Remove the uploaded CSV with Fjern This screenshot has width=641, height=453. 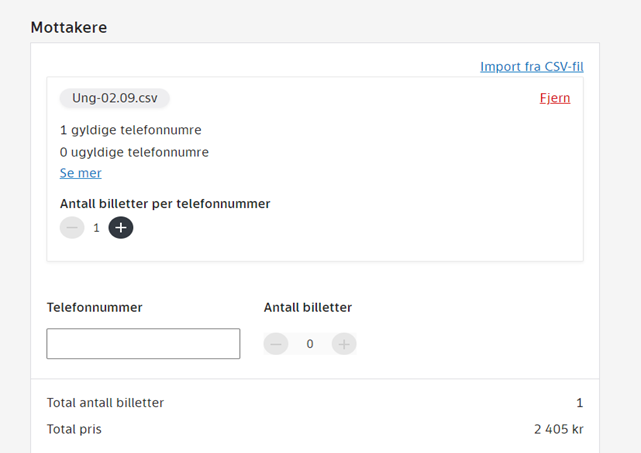click(x=555, y=98)
